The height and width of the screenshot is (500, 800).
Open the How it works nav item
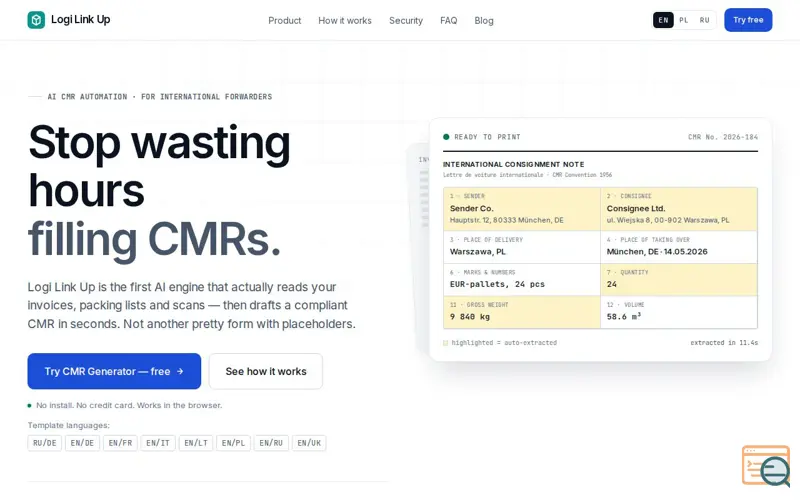tap(345, 20)
